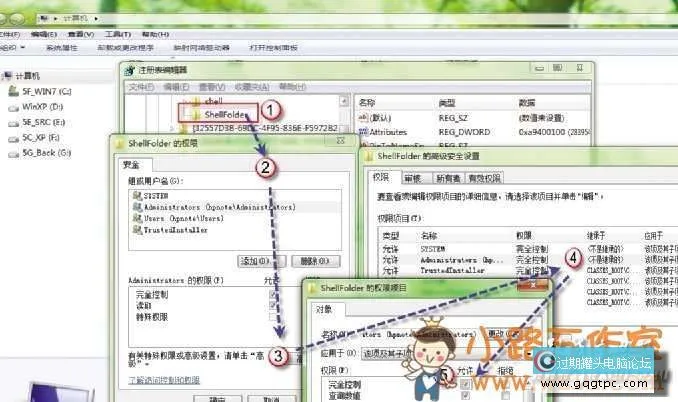Viewport: 678px width, 402px height.
Task: Click the arrow after 计算机 in address bar
Action: coord(96,19)
